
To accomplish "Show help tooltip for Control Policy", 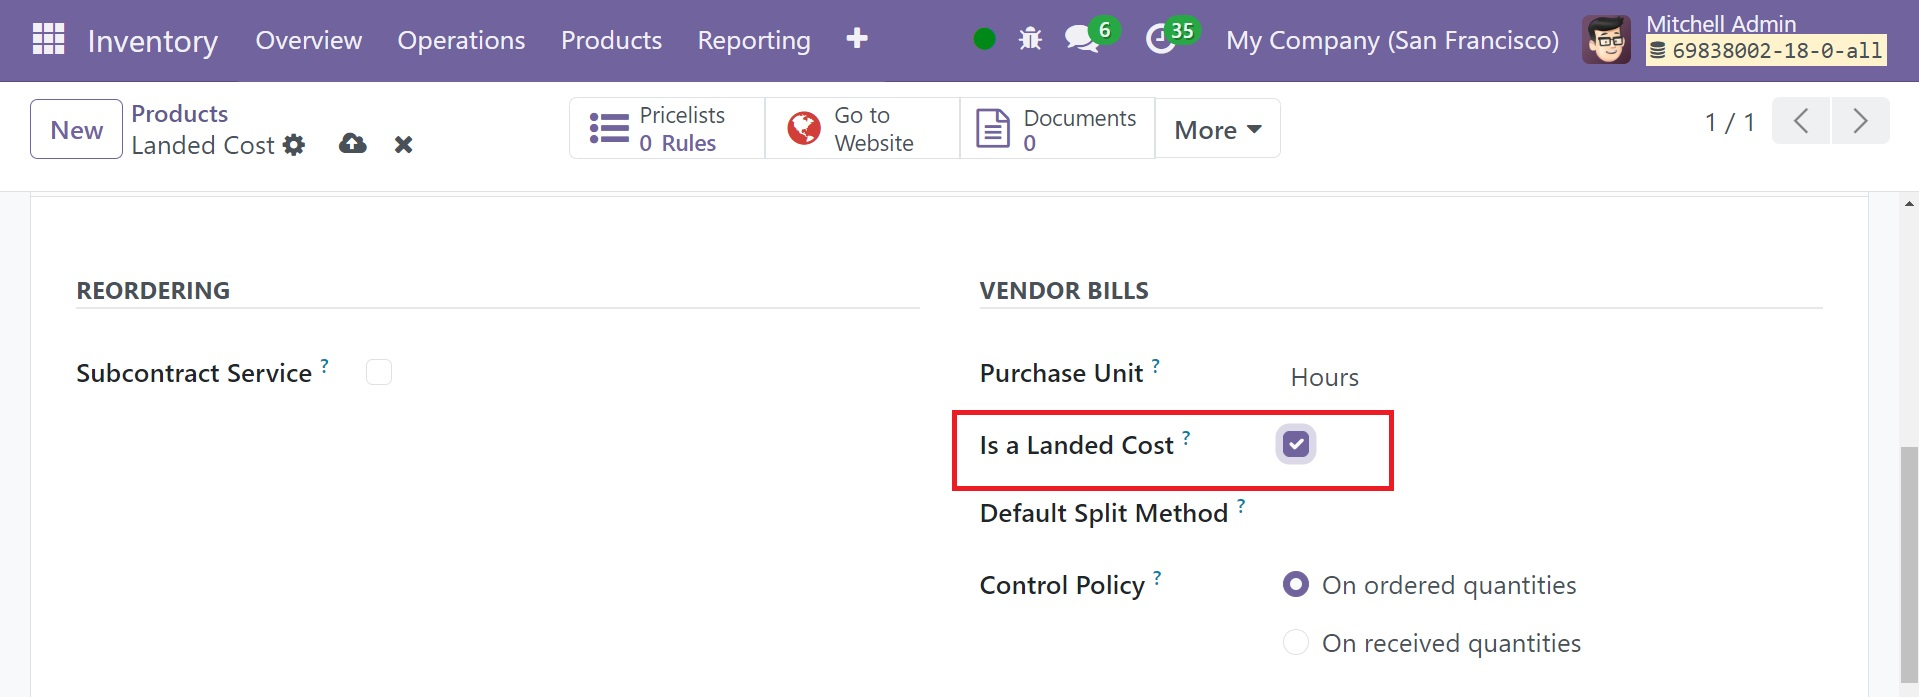I will click(1157, 578).
